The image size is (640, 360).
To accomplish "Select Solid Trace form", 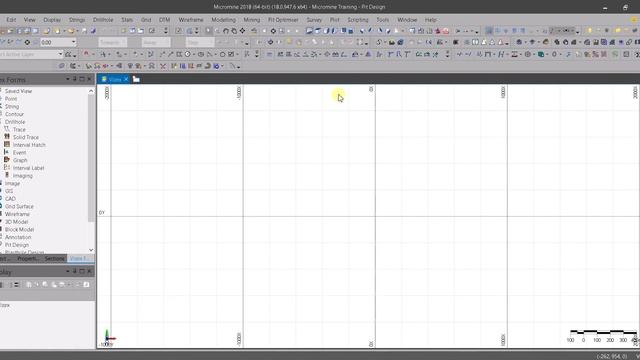I will click(26, 137).
